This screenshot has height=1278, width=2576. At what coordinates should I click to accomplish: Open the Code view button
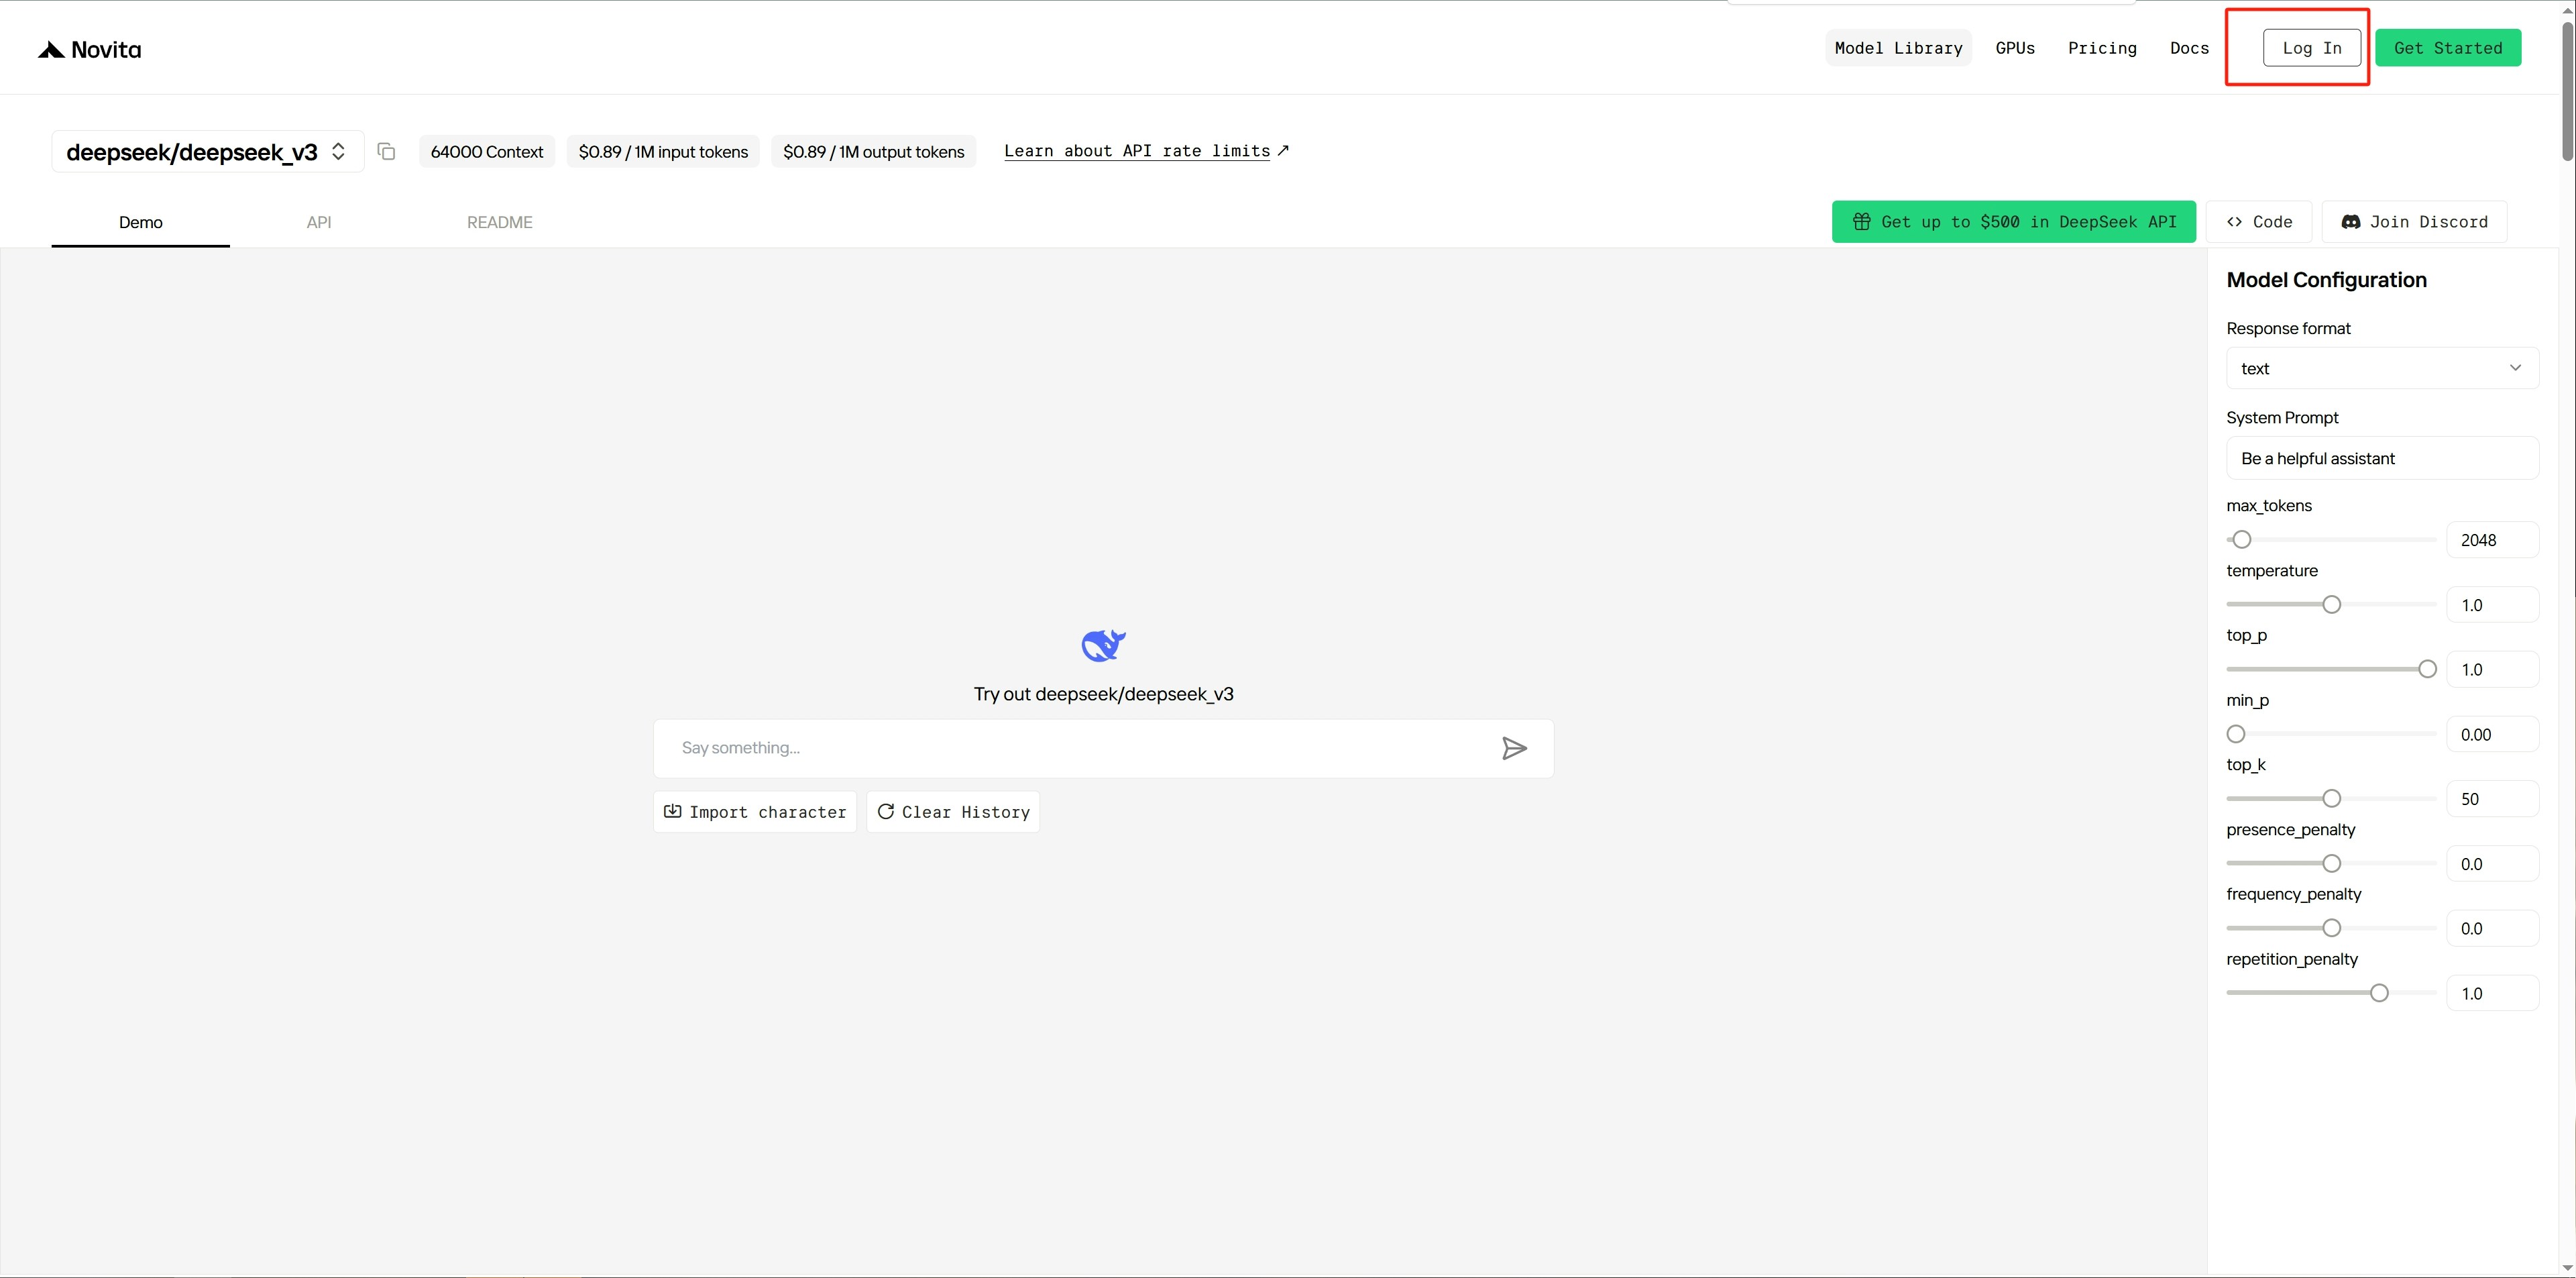(x=2259, y=222)
